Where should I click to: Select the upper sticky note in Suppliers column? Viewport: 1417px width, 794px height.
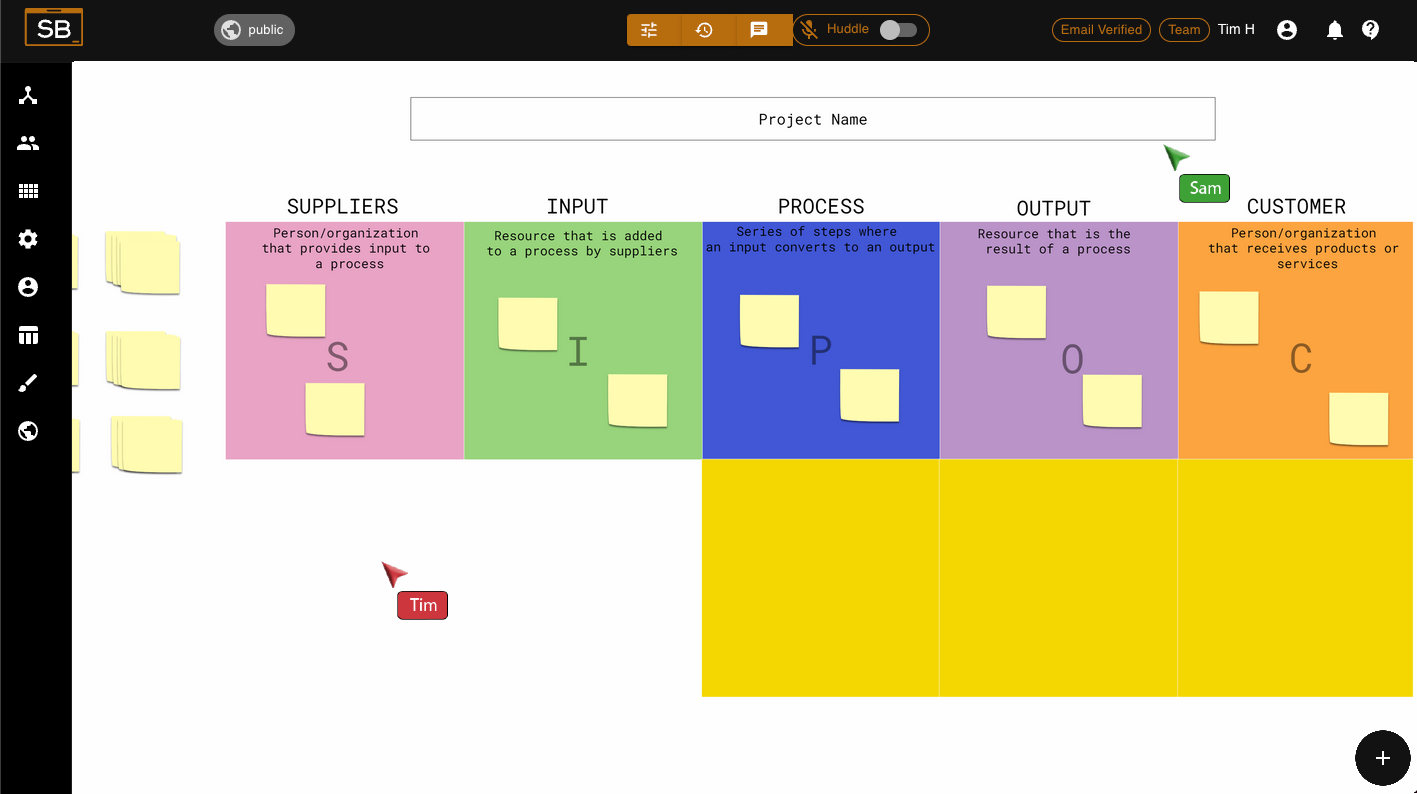296,310
